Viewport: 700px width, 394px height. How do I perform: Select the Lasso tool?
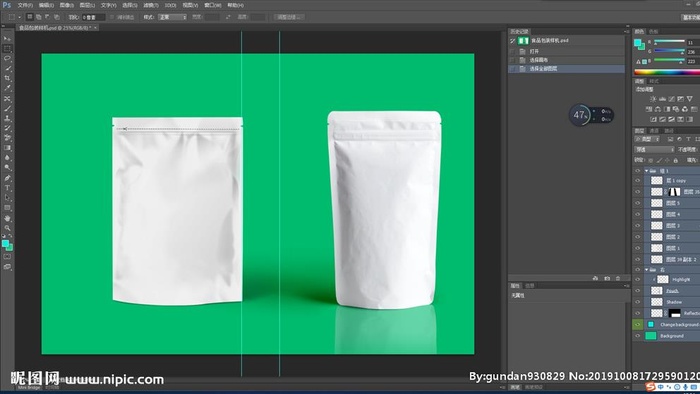pos(7,58)
